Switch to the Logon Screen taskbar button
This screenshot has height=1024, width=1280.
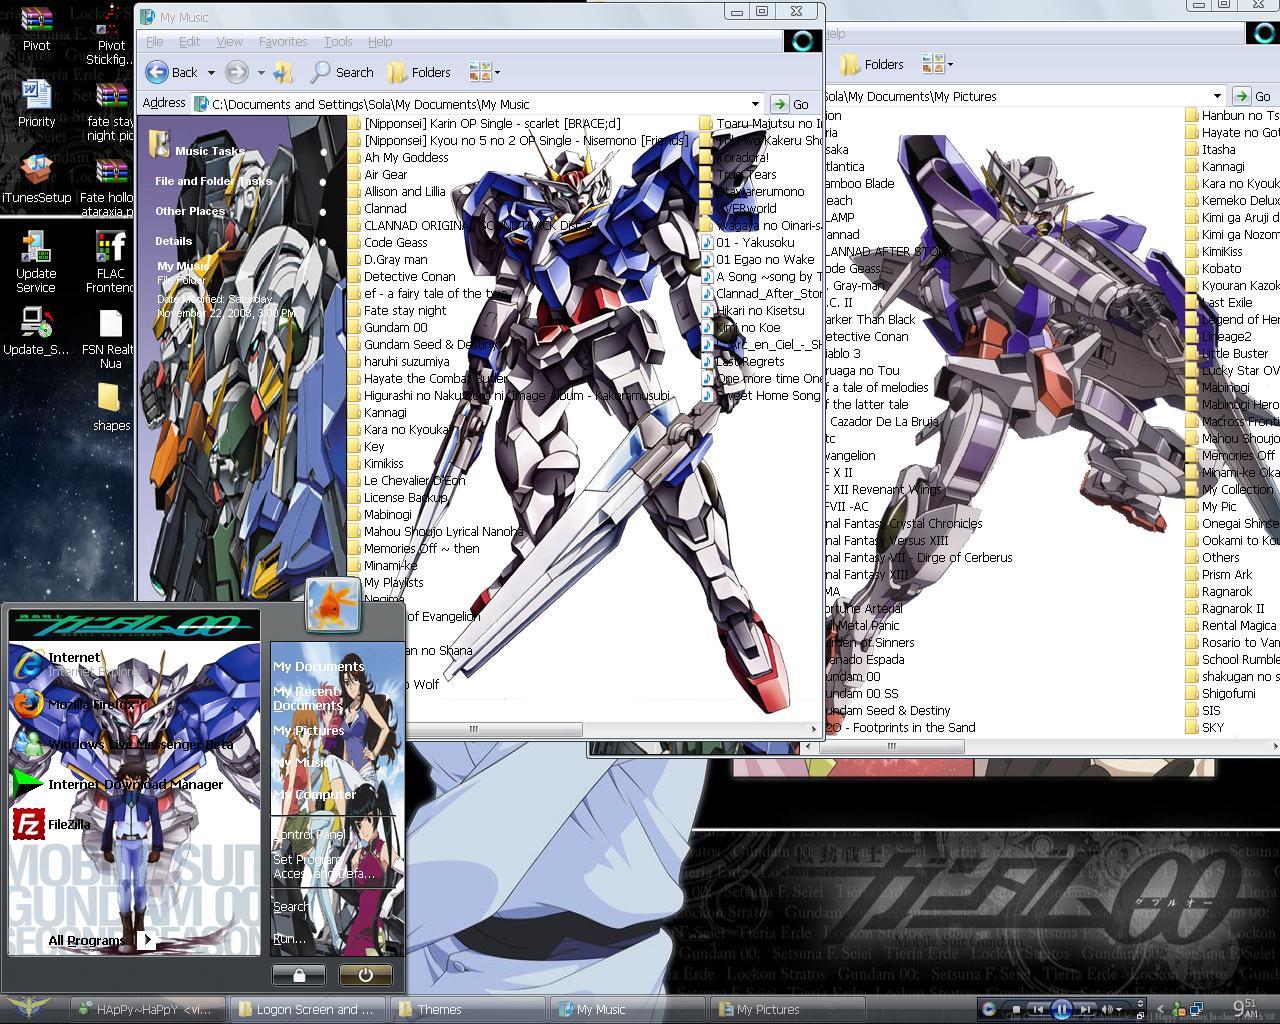tap(306, 1009)
